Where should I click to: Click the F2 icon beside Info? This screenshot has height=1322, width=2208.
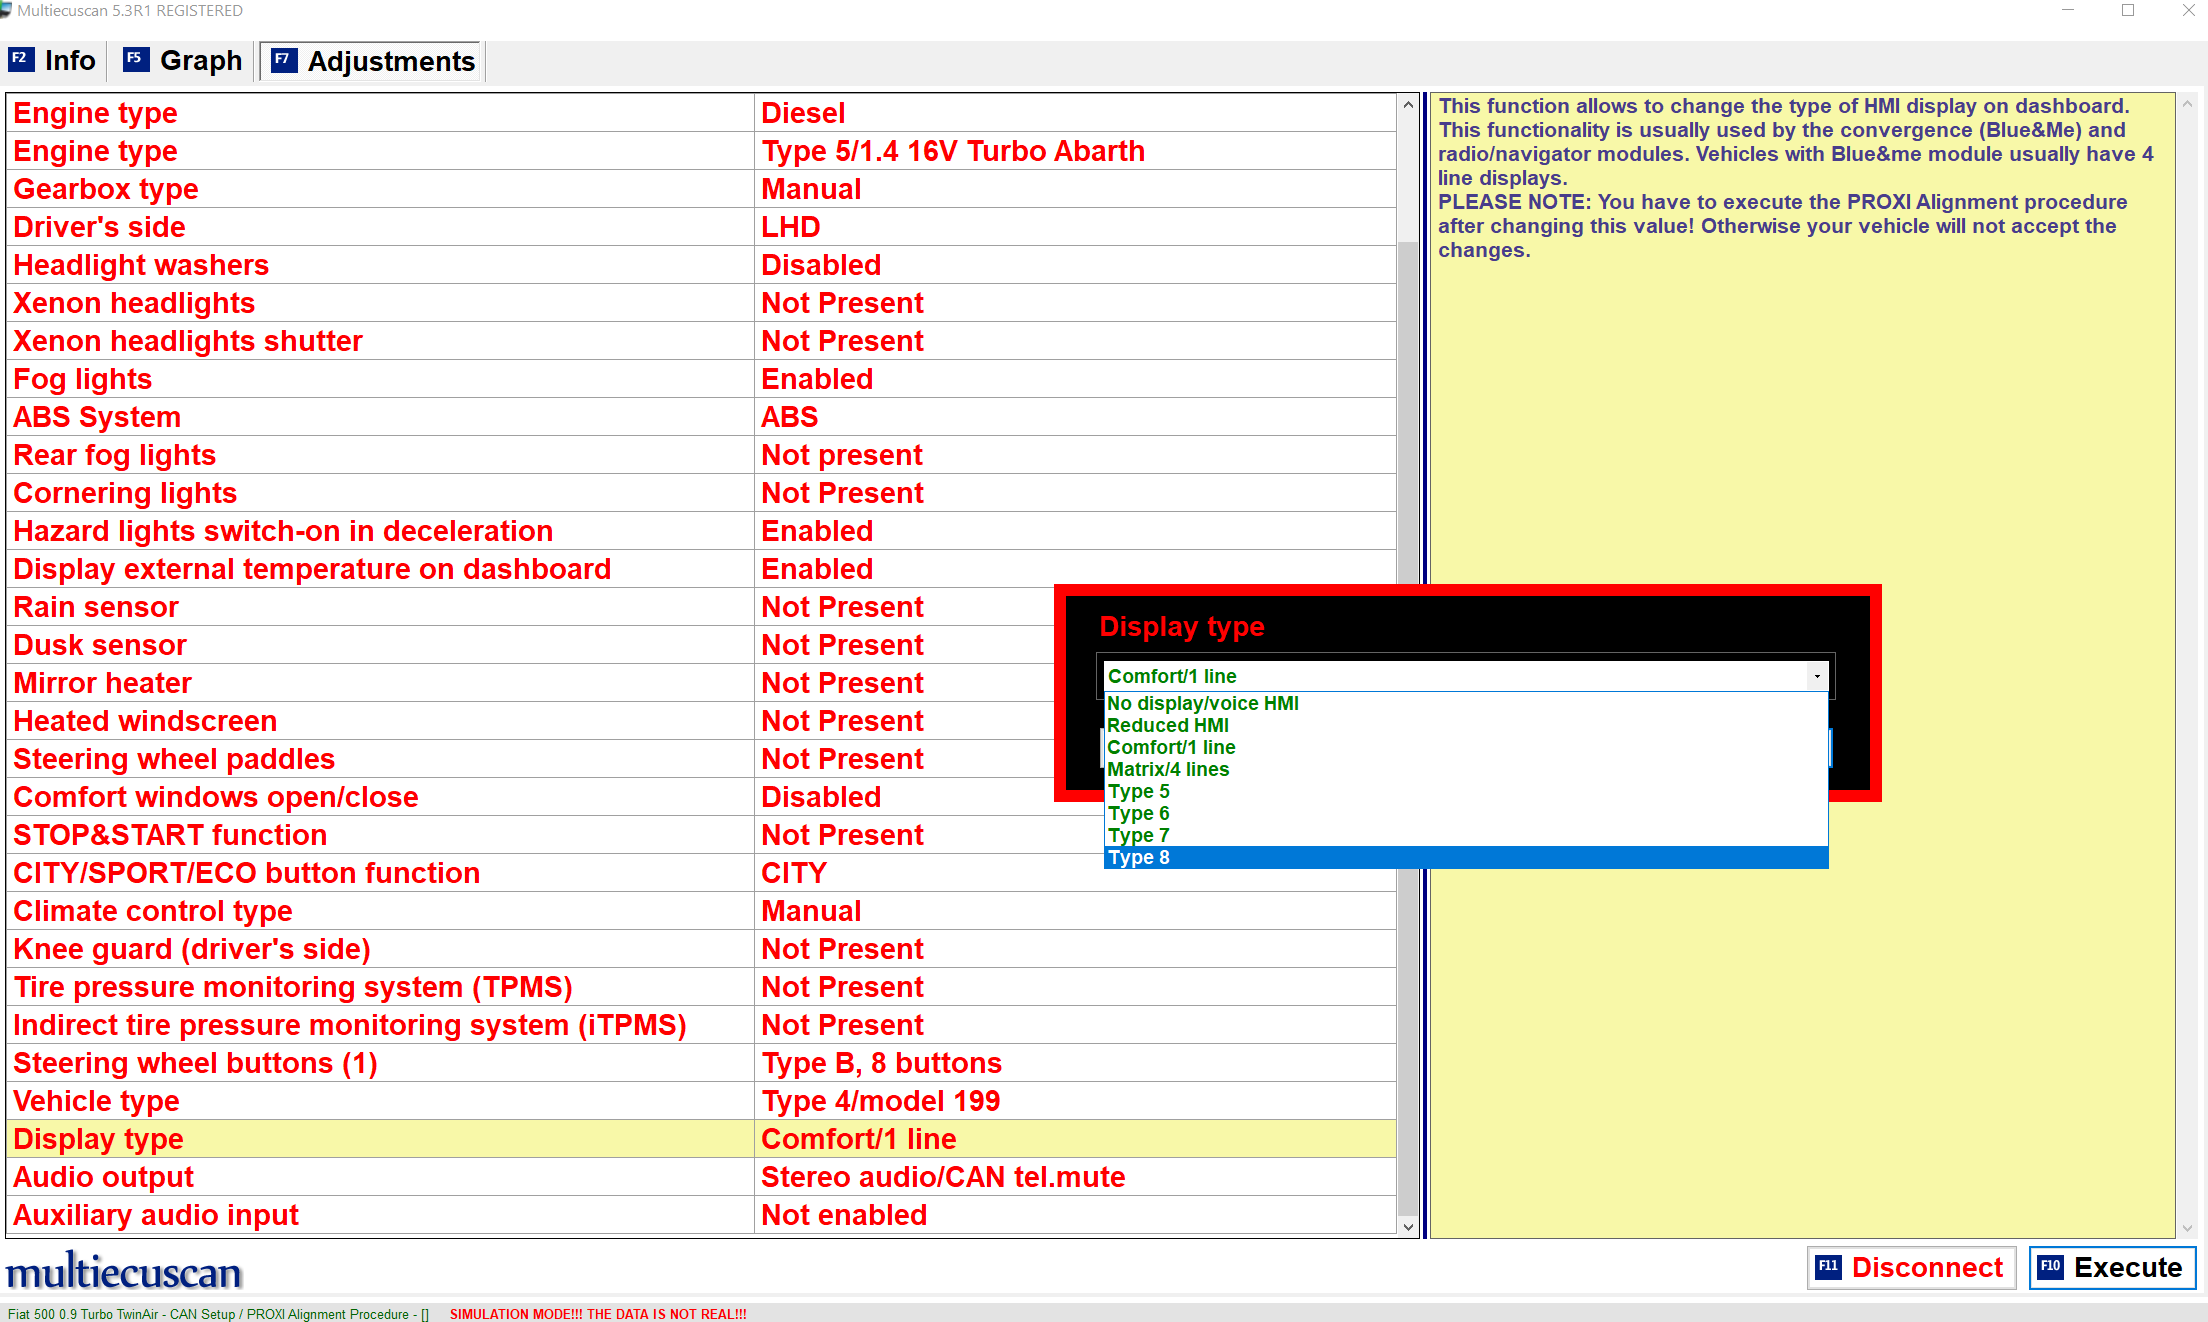(21, 59)
